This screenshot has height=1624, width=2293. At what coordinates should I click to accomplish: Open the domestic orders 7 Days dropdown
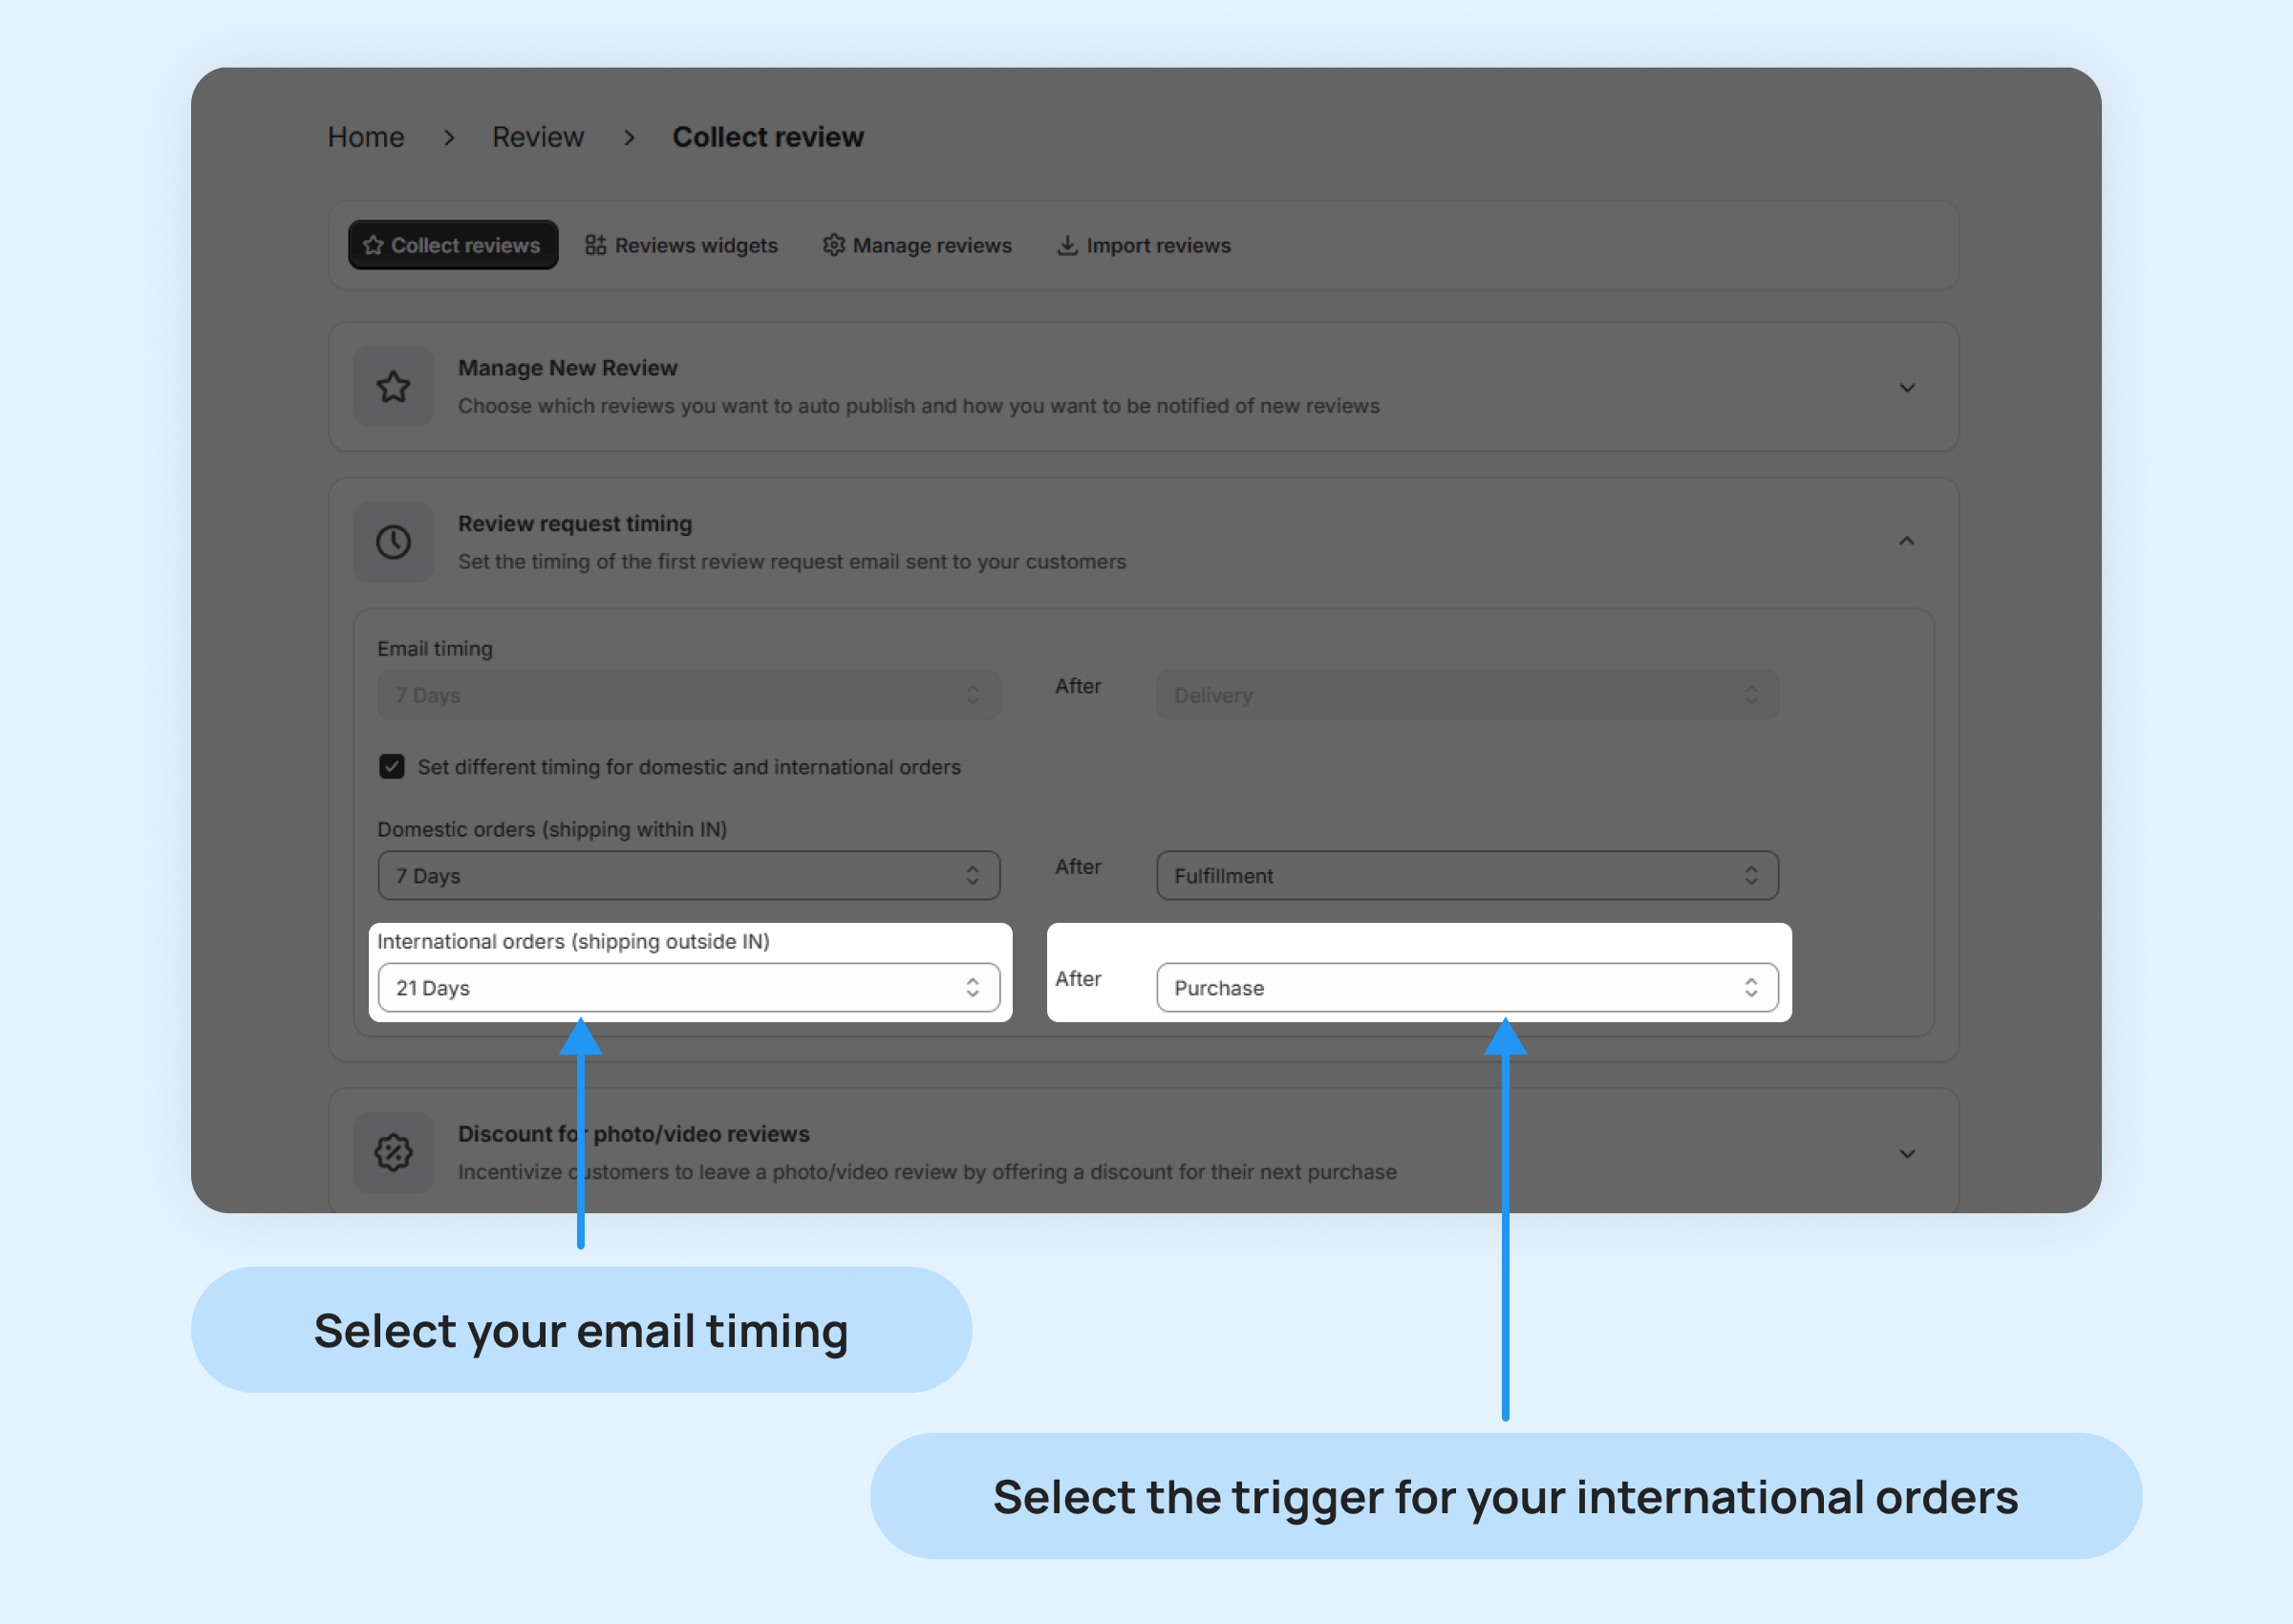pos(688,876)
